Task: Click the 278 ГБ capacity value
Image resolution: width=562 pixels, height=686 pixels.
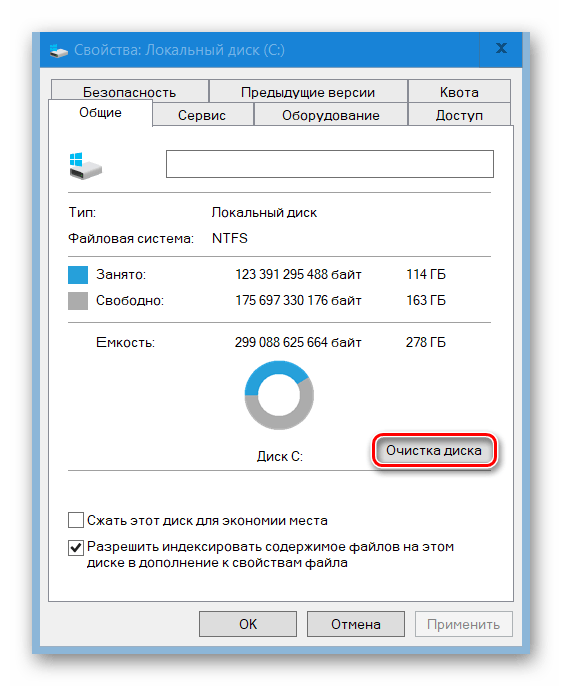Action: click(426, 343)
